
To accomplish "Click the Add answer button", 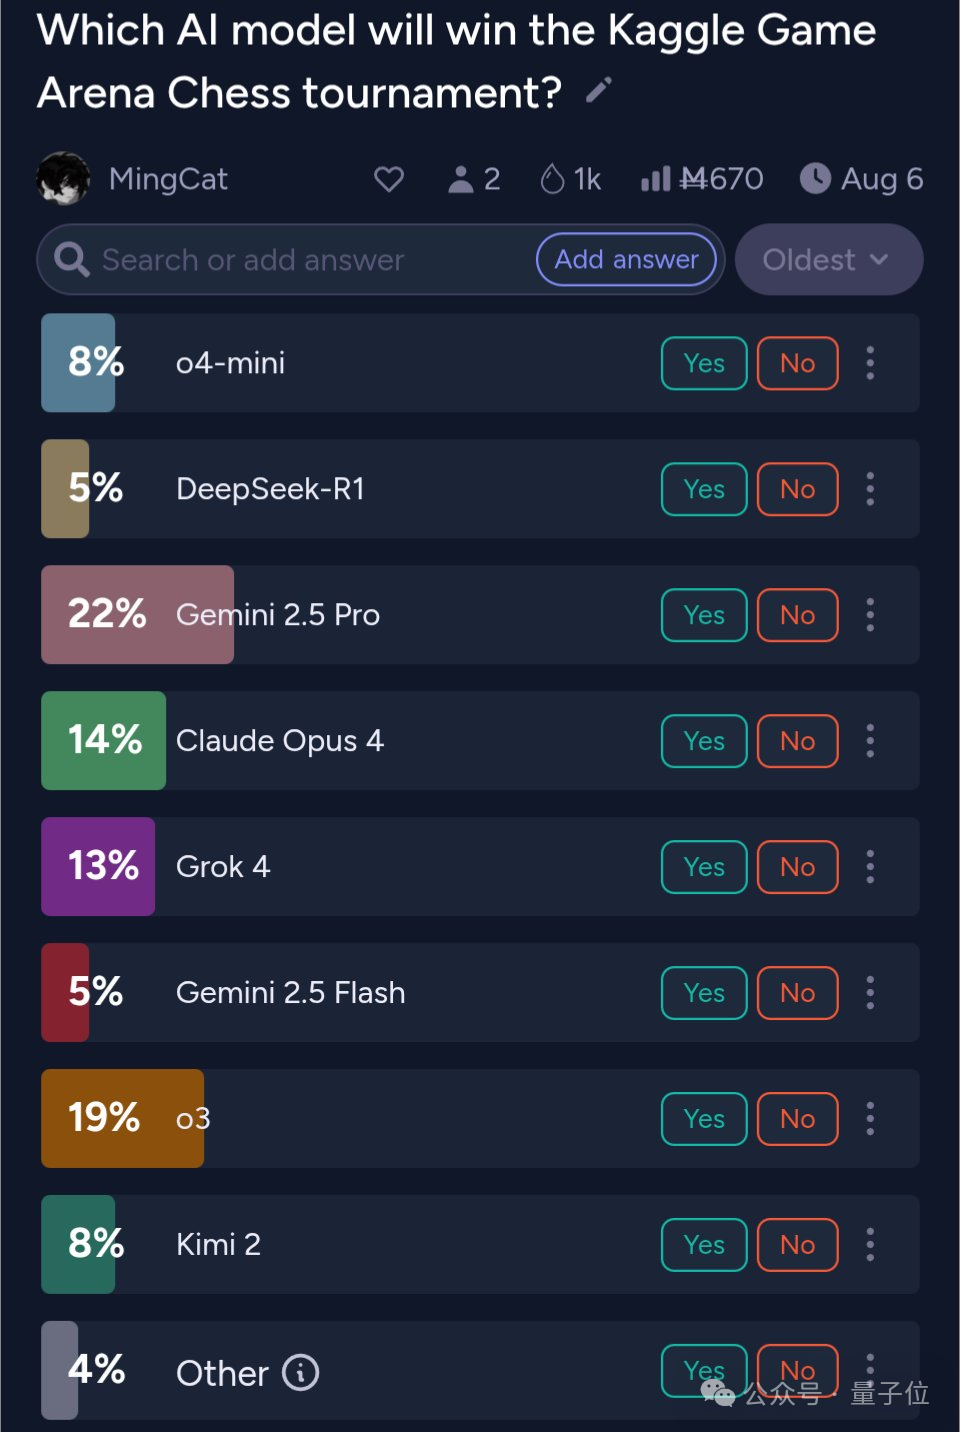I will tap(626, 260).
